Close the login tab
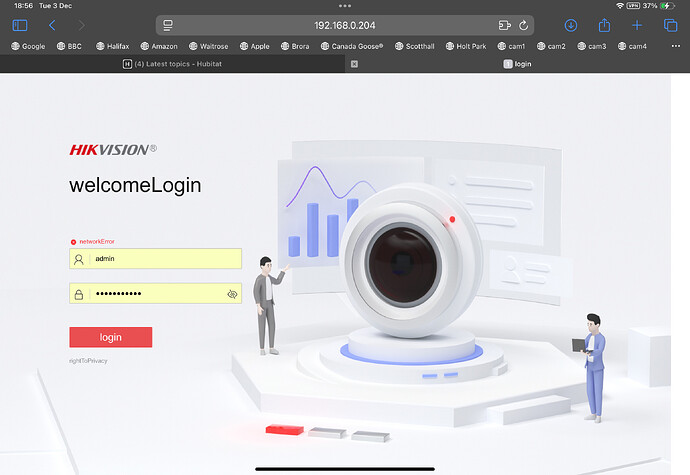This screenshot has width=690, height=475. (354, 63)
